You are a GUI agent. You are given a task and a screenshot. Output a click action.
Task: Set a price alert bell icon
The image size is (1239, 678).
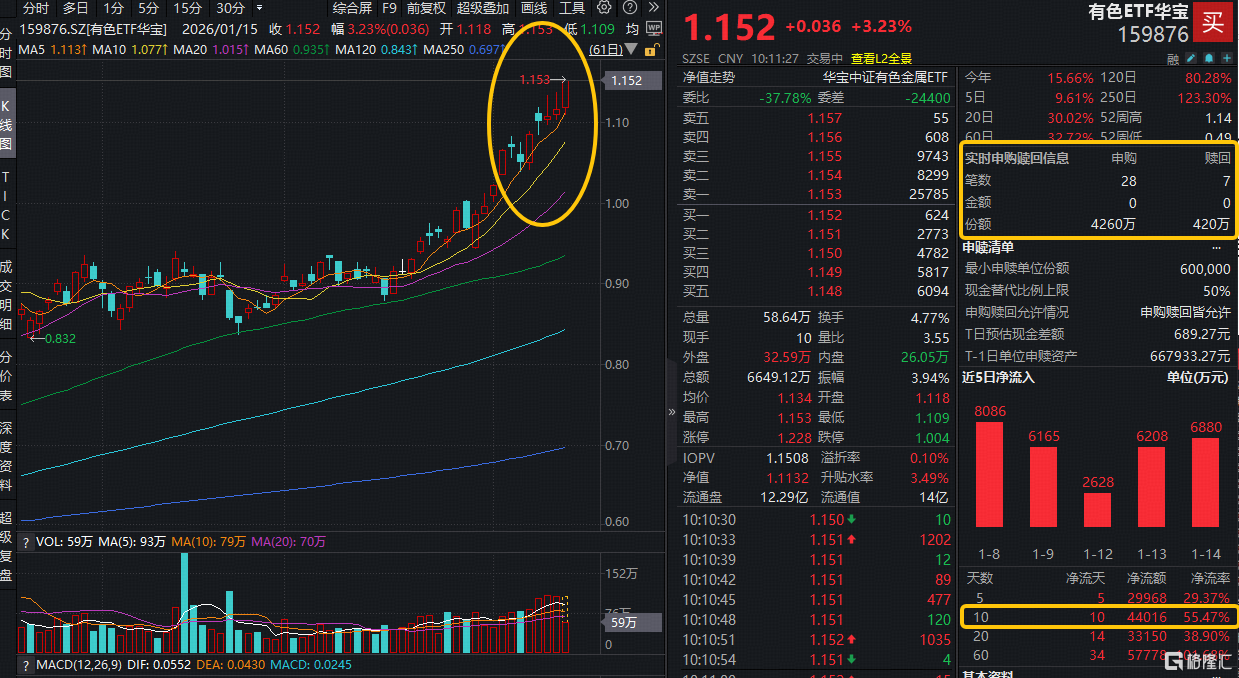[1209, 58]
